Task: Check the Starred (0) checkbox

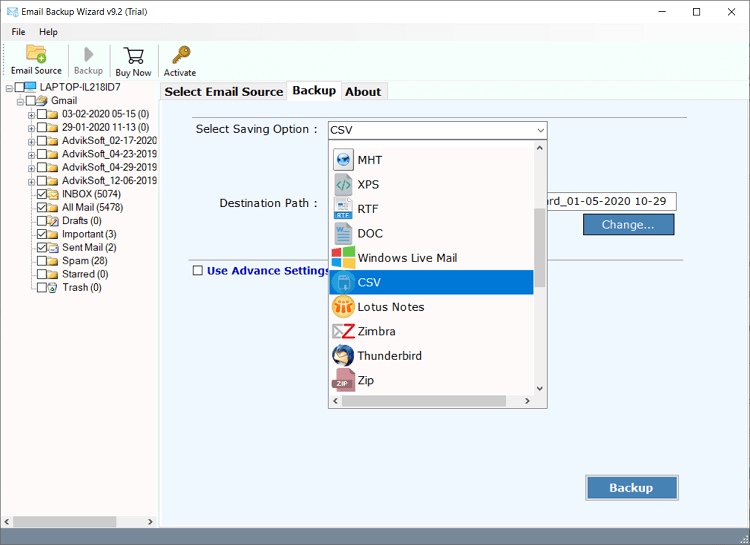Action: coord(42,274)
